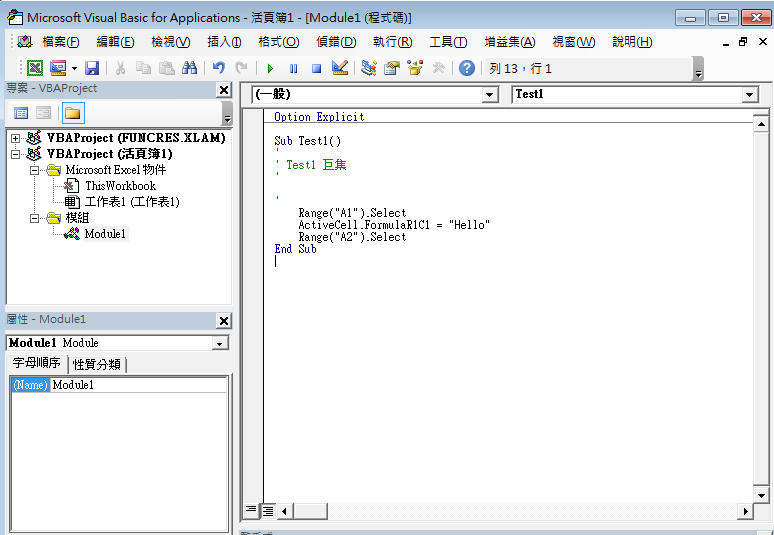Switch to the 性質分類 tab

point(98,364)
